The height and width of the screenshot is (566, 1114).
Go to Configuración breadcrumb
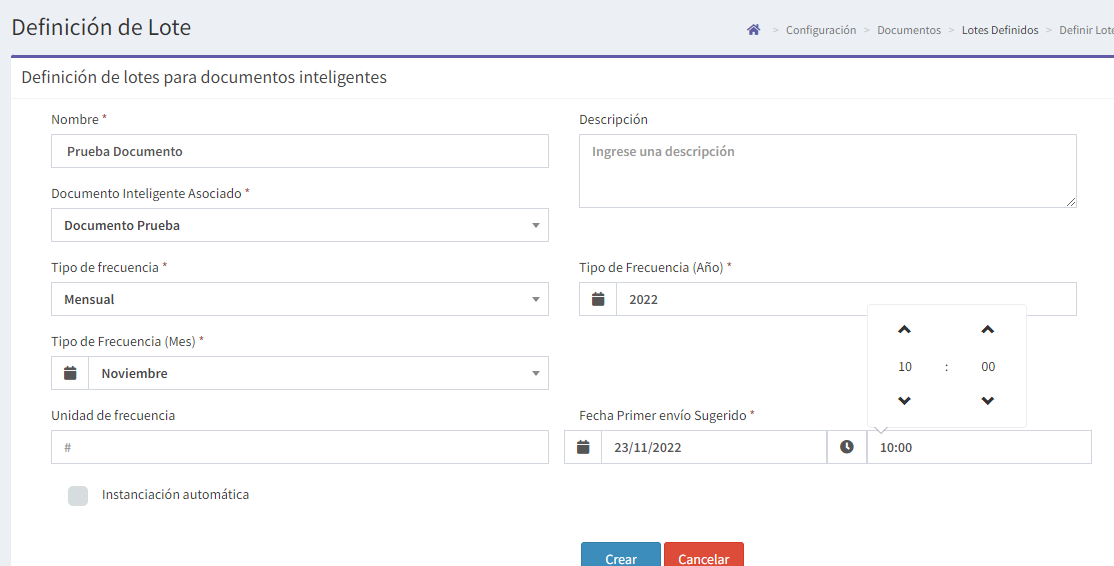pyautogui.click(x=821, y=30)
